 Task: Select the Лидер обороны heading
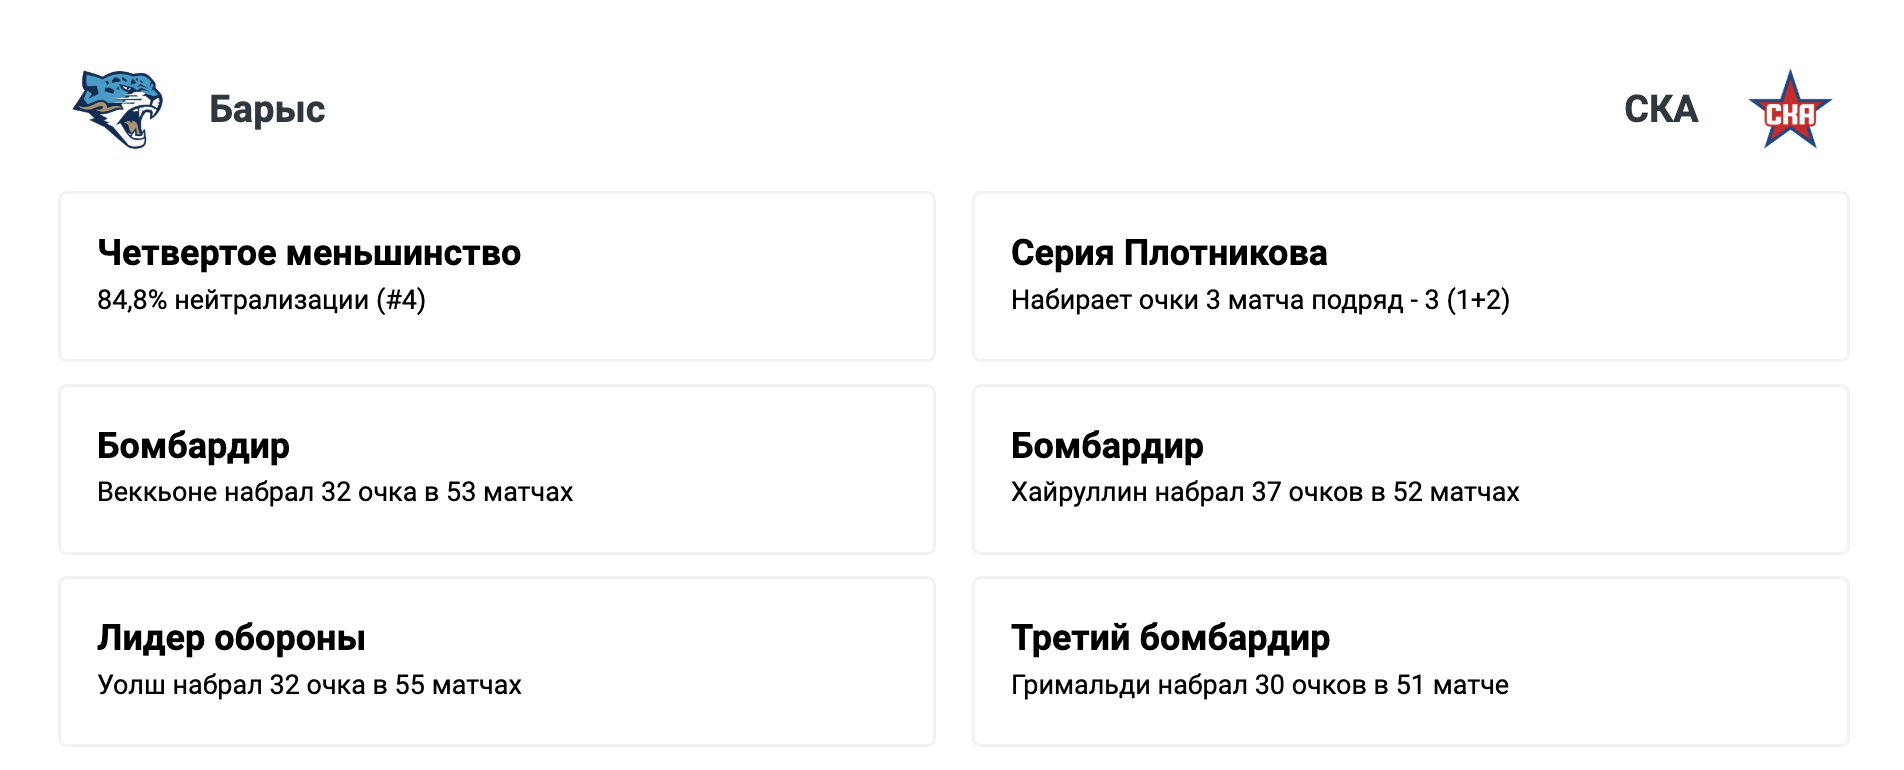[231, 638]
